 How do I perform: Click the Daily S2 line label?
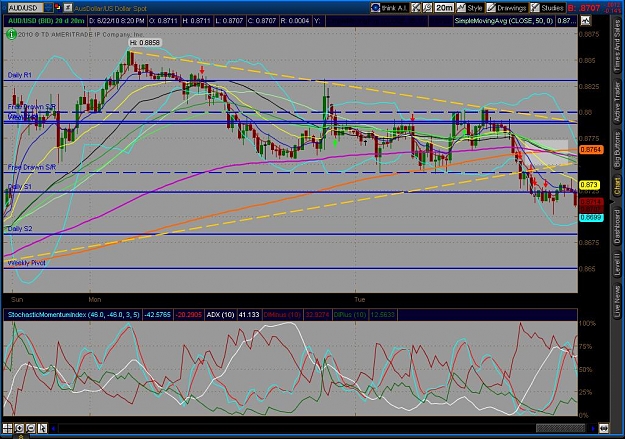point(20,229)
